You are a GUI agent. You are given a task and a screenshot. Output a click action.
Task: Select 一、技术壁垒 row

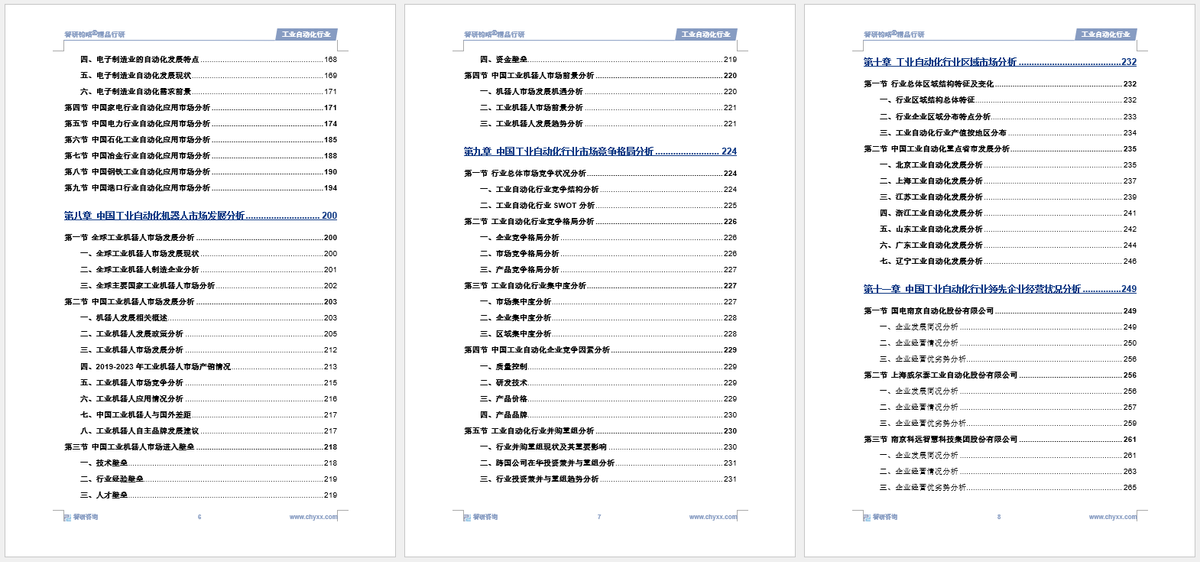point(208,463)
